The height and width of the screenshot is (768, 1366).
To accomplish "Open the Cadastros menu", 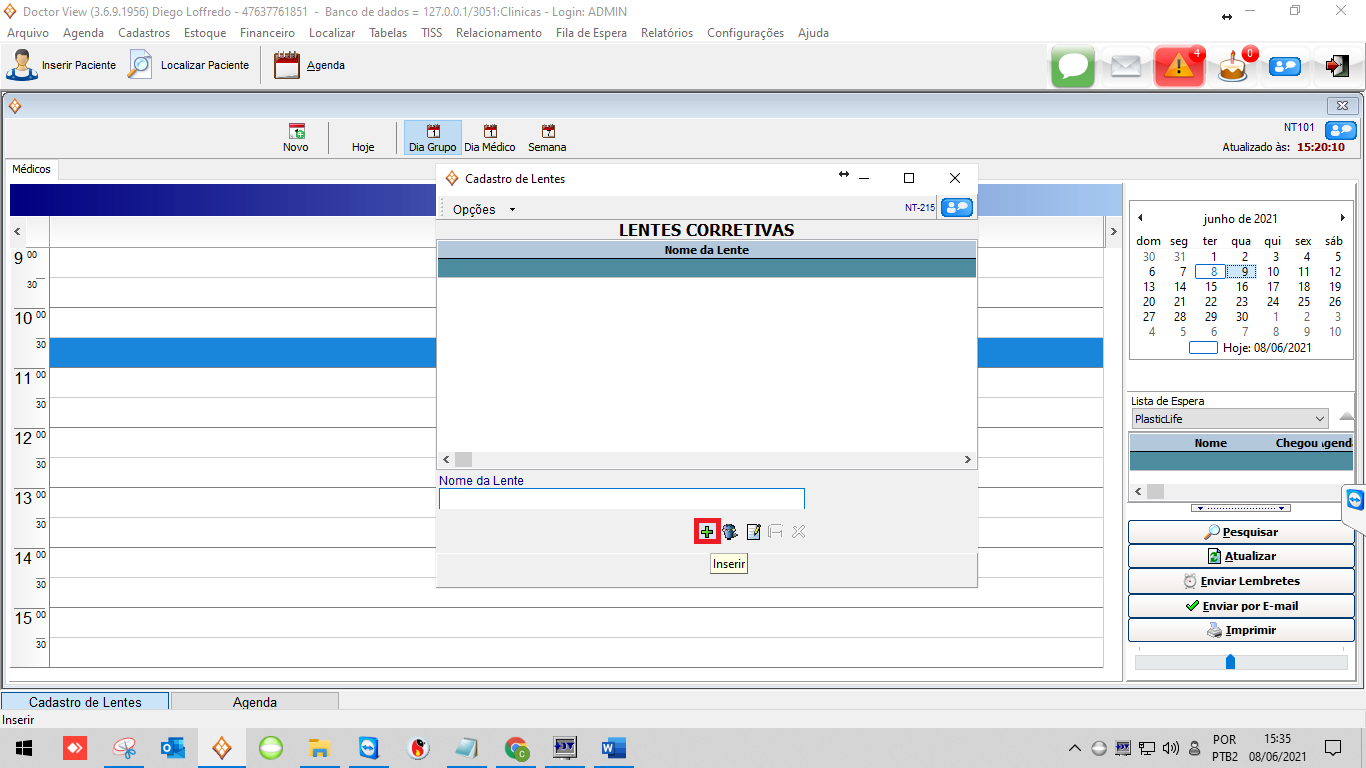I will (144, 33).
